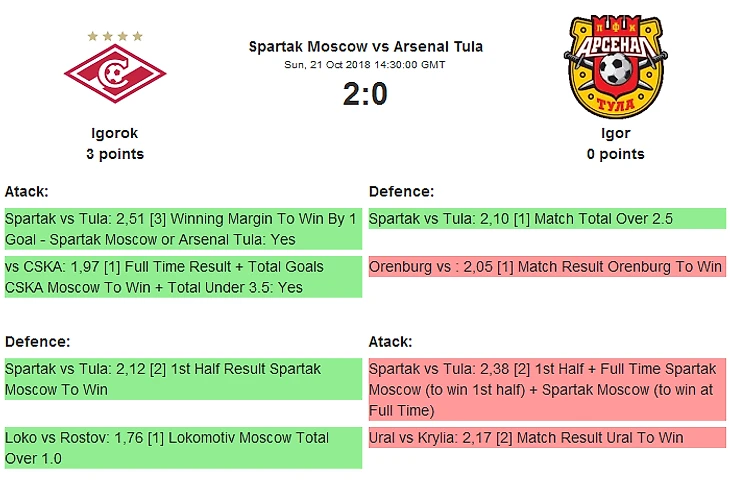The image size is (730, 480).
Task: Select the Match Total Over 2.5 bet
Action: [x=547, y=219]
